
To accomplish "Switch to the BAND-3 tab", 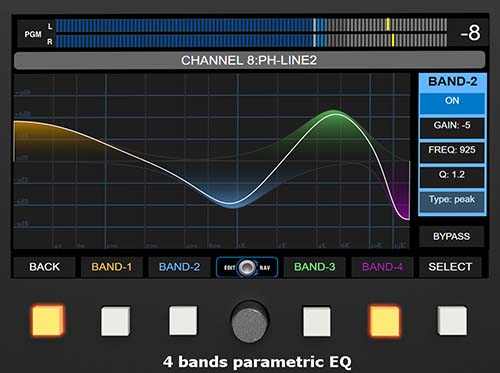I will [315, 267].
